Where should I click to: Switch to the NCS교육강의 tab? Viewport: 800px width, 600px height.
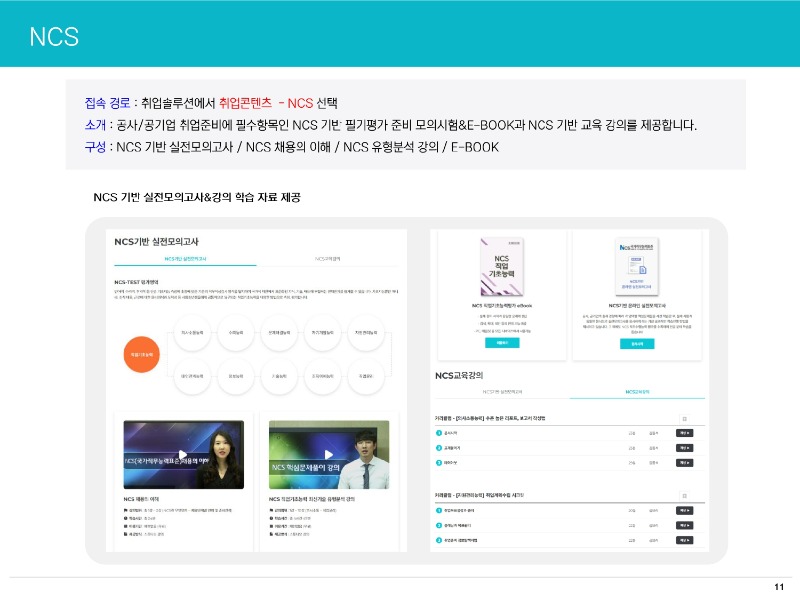tap(637, 392)
